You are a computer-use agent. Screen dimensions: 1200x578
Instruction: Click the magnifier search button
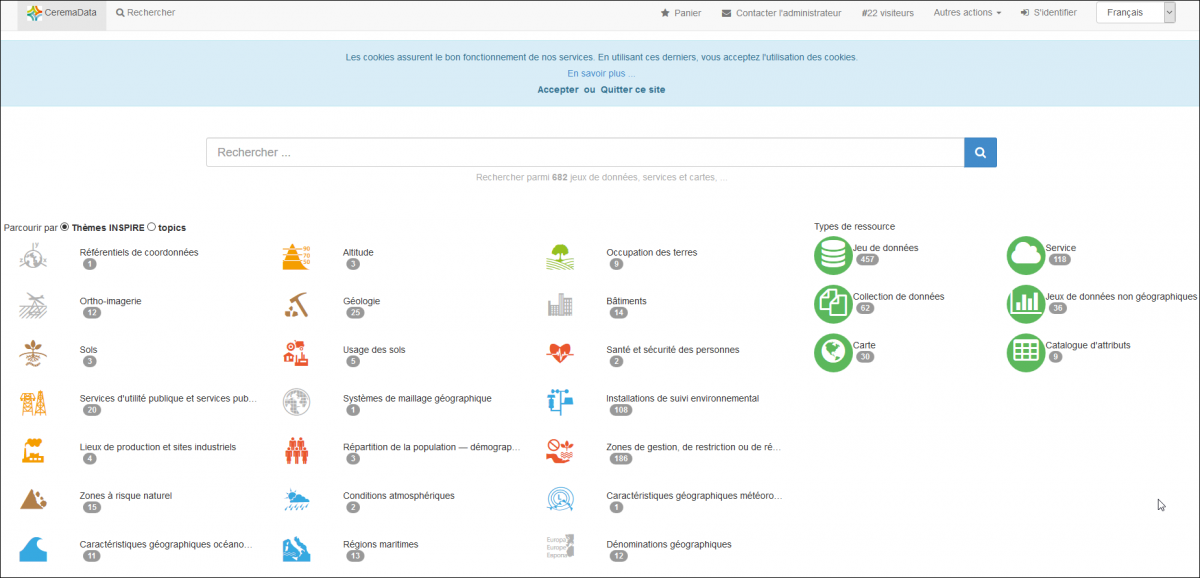point(980,153)
